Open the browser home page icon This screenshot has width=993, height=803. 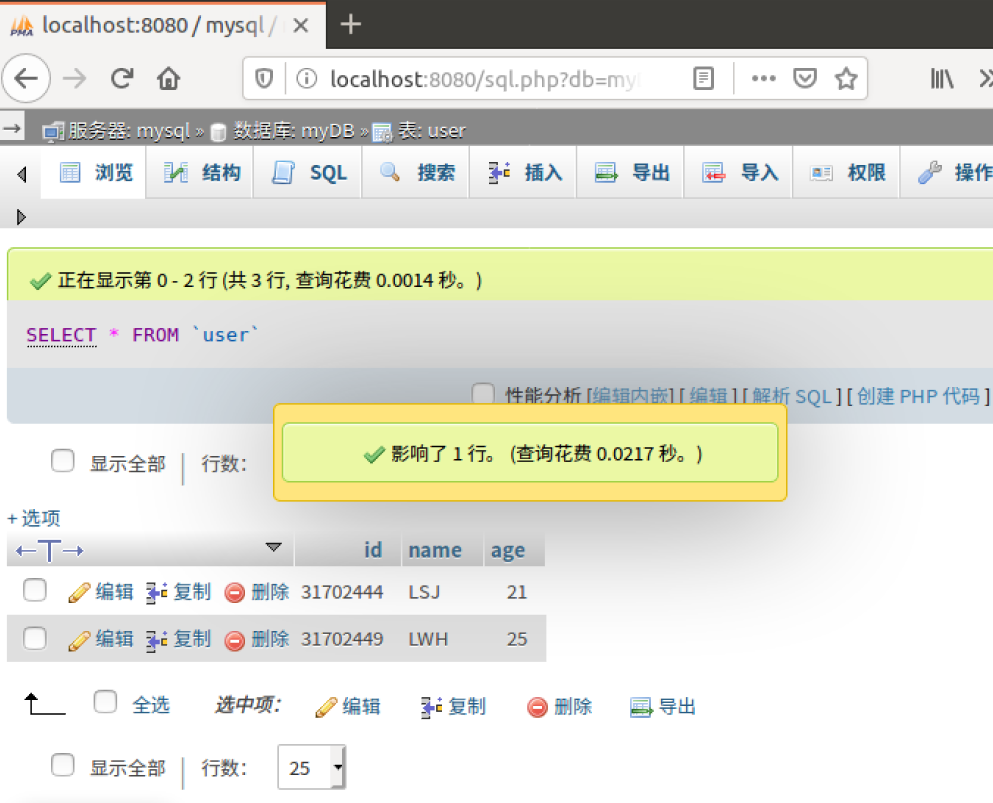point(168,79)
